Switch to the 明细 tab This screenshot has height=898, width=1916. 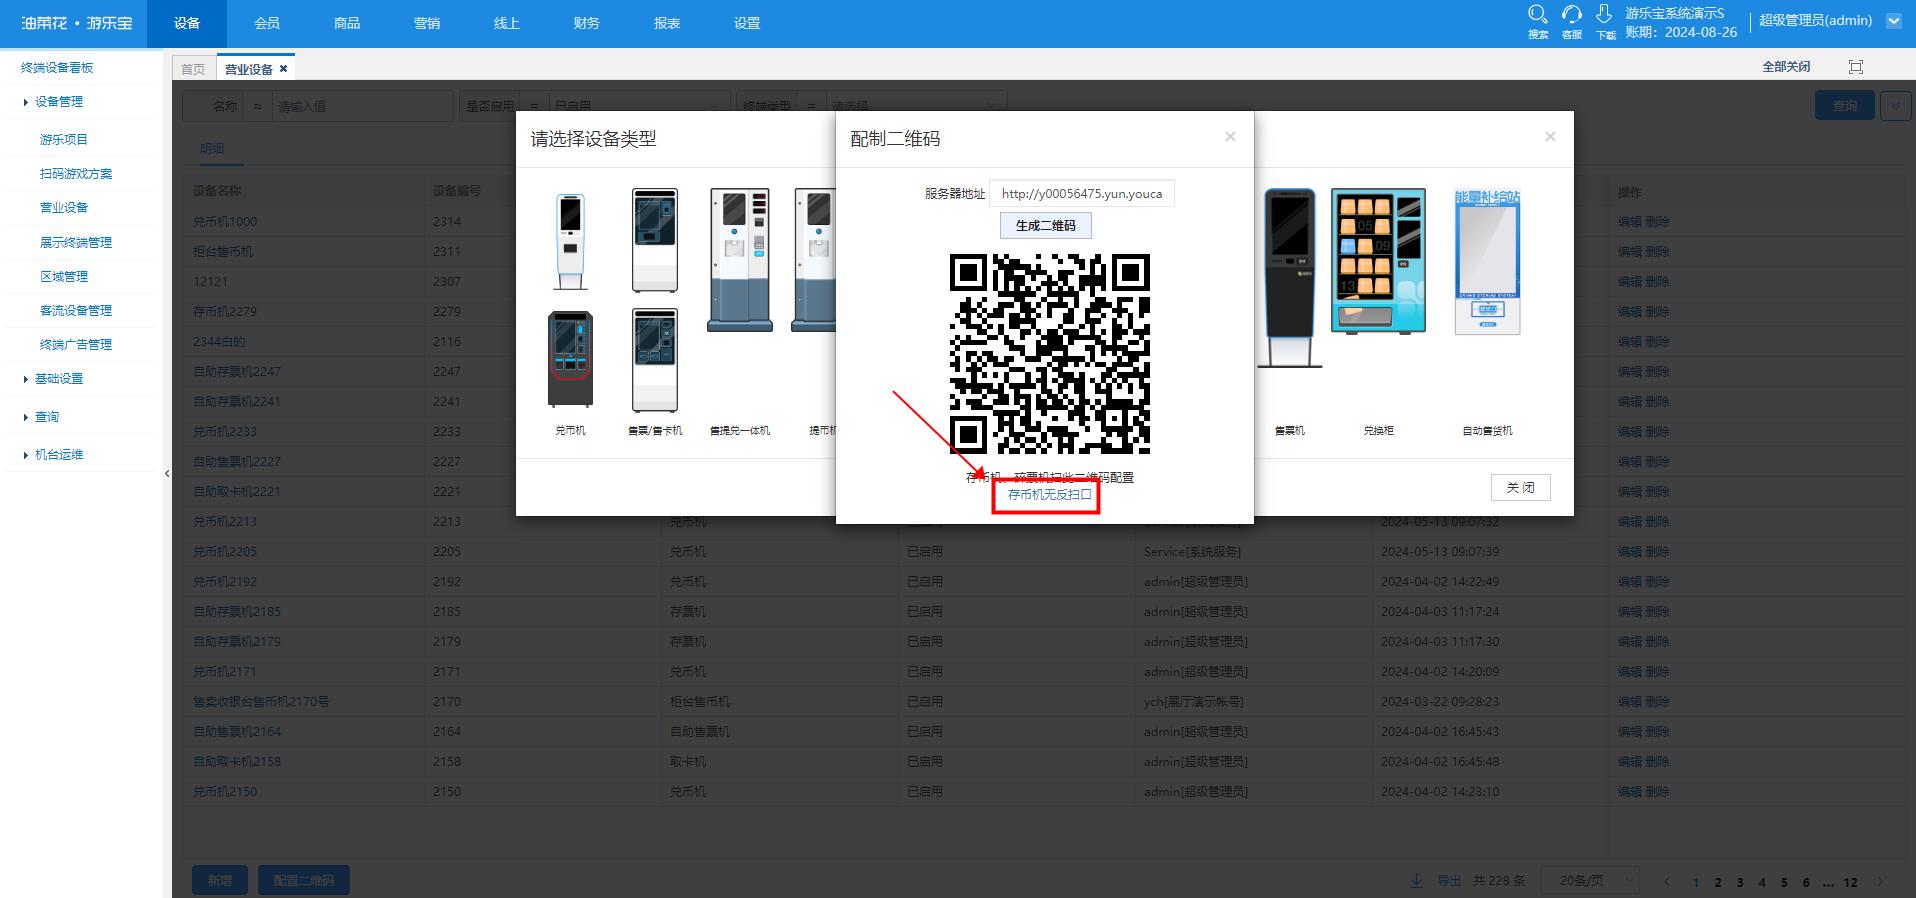pos(212,148)
